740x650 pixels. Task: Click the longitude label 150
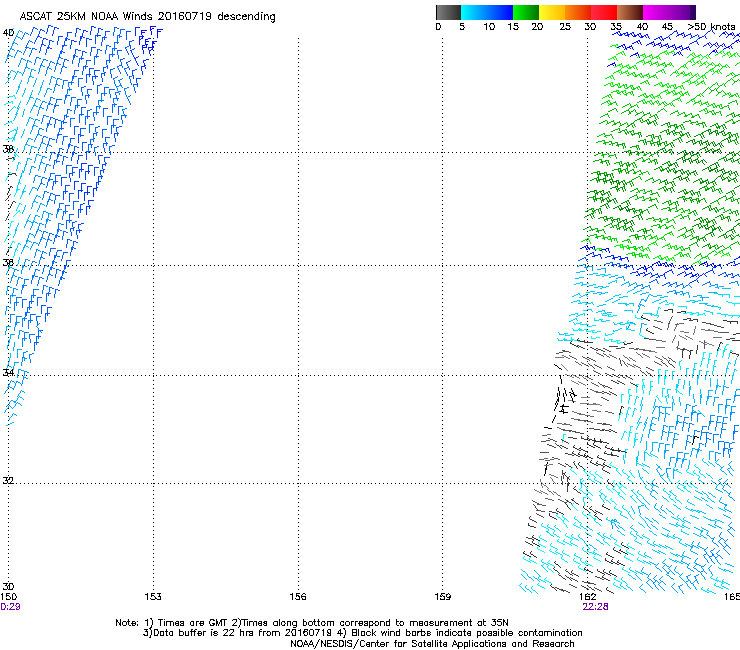tap(8, 597)
